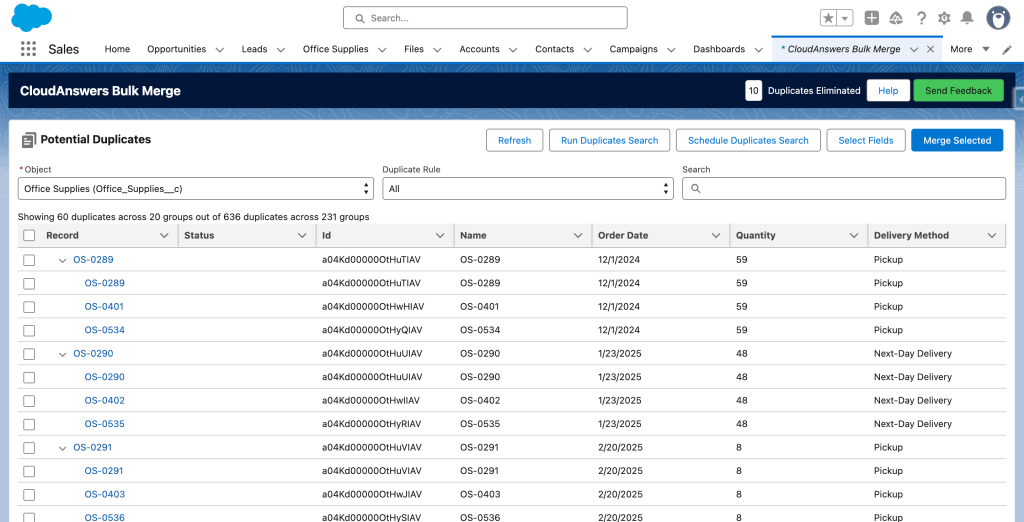This screenshot has width=1024, height=522.
Task: Open the CloudAnswers Bulk Merge tab chevron
Action: [914, 50]
